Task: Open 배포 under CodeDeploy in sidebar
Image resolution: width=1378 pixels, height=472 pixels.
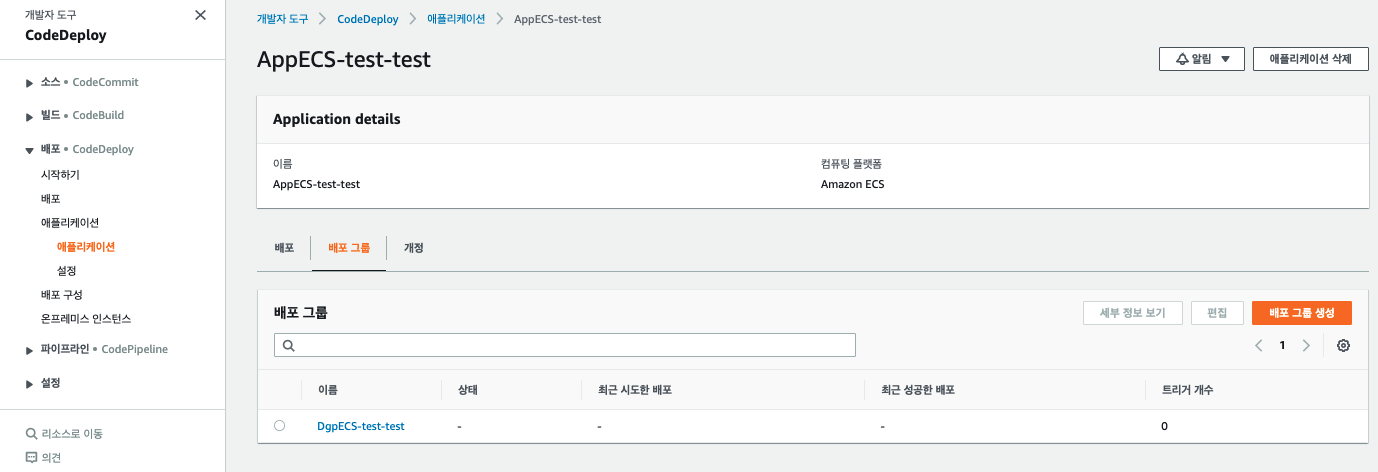Action: [x=50, y=198]
